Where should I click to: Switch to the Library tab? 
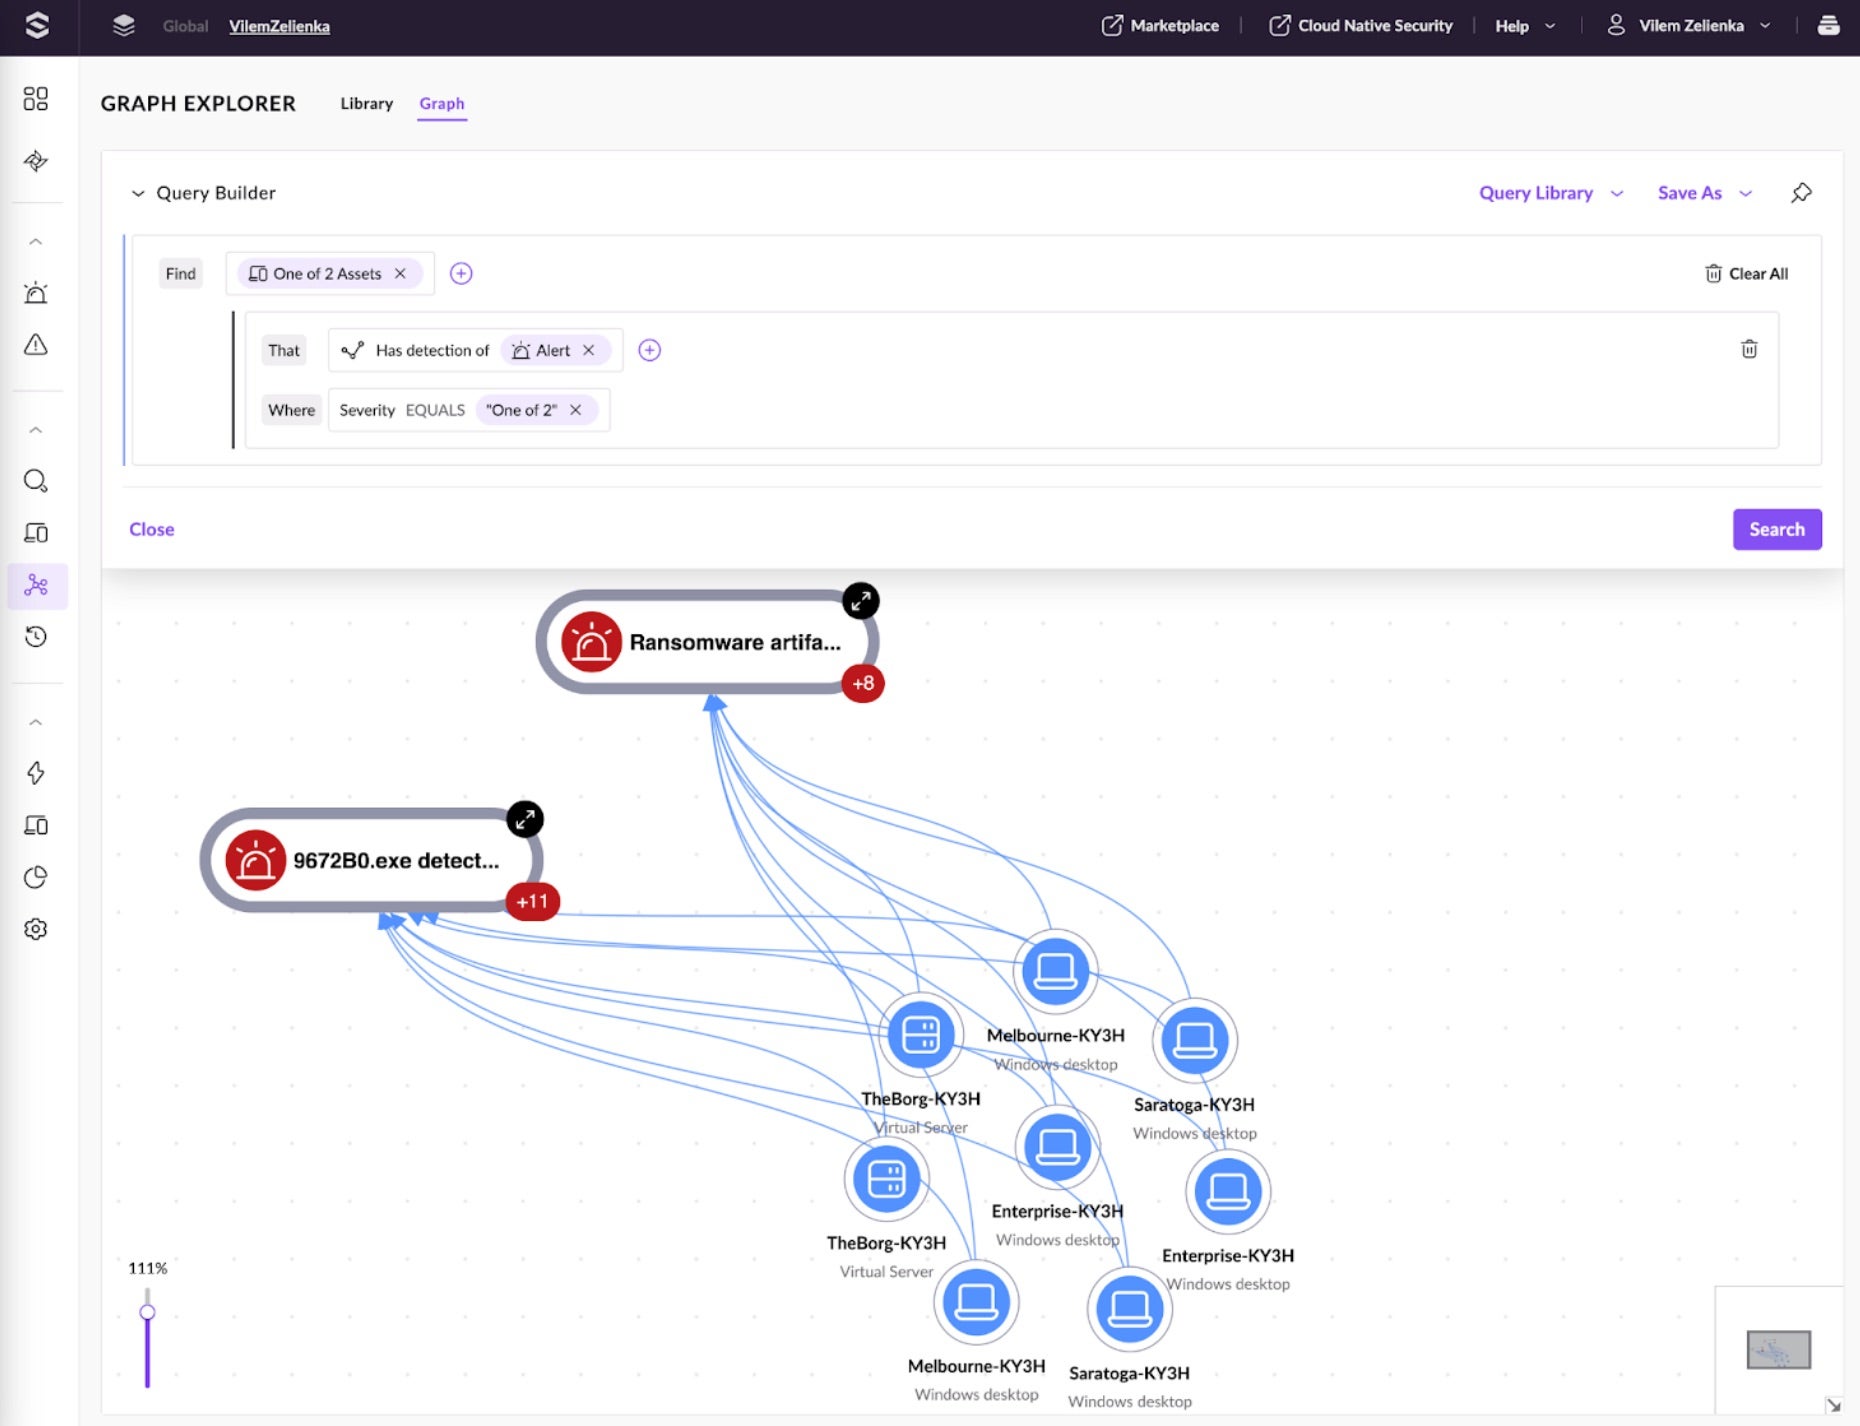pyautogui.click(x=366, y=103)
